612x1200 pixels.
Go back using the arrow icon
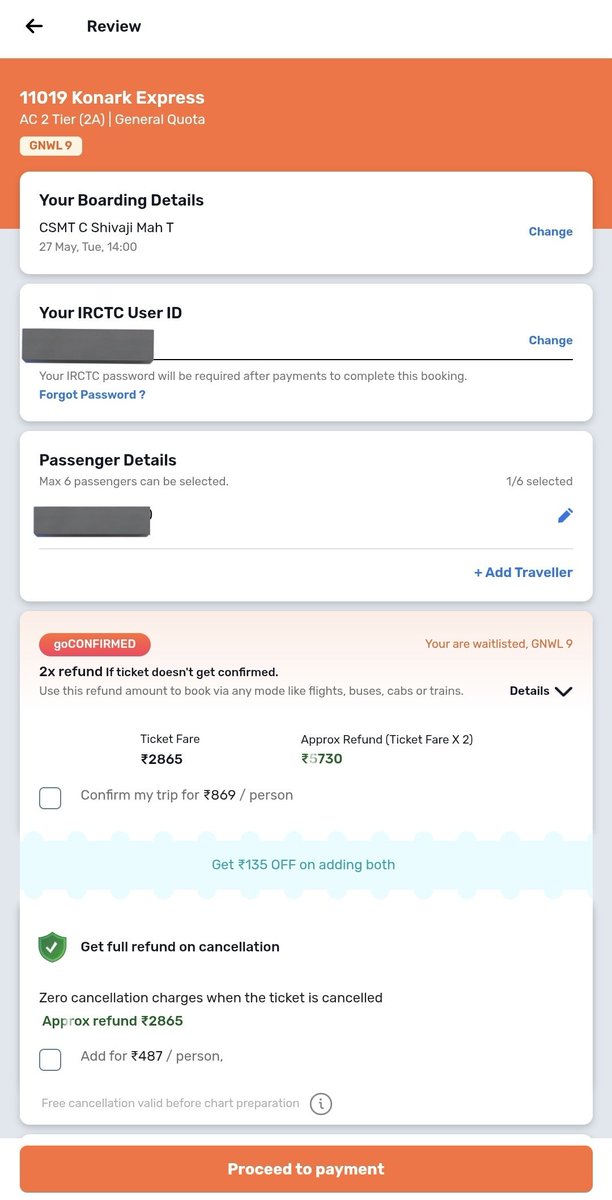(34, 26)
